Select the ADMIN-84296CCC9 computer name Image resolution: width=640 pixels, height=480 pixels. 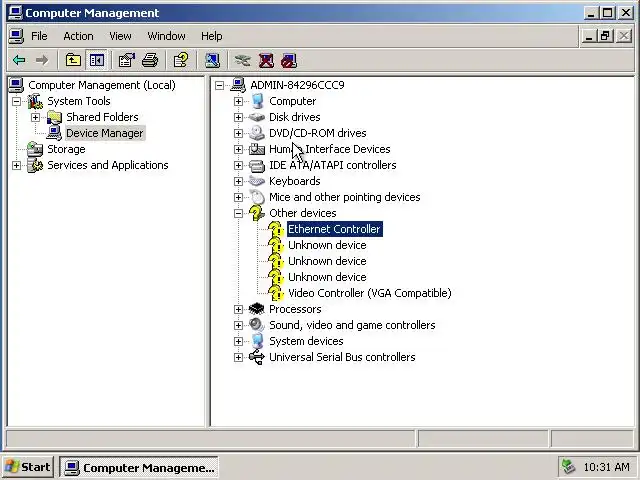pyautogui.click(x=297, y=85)
